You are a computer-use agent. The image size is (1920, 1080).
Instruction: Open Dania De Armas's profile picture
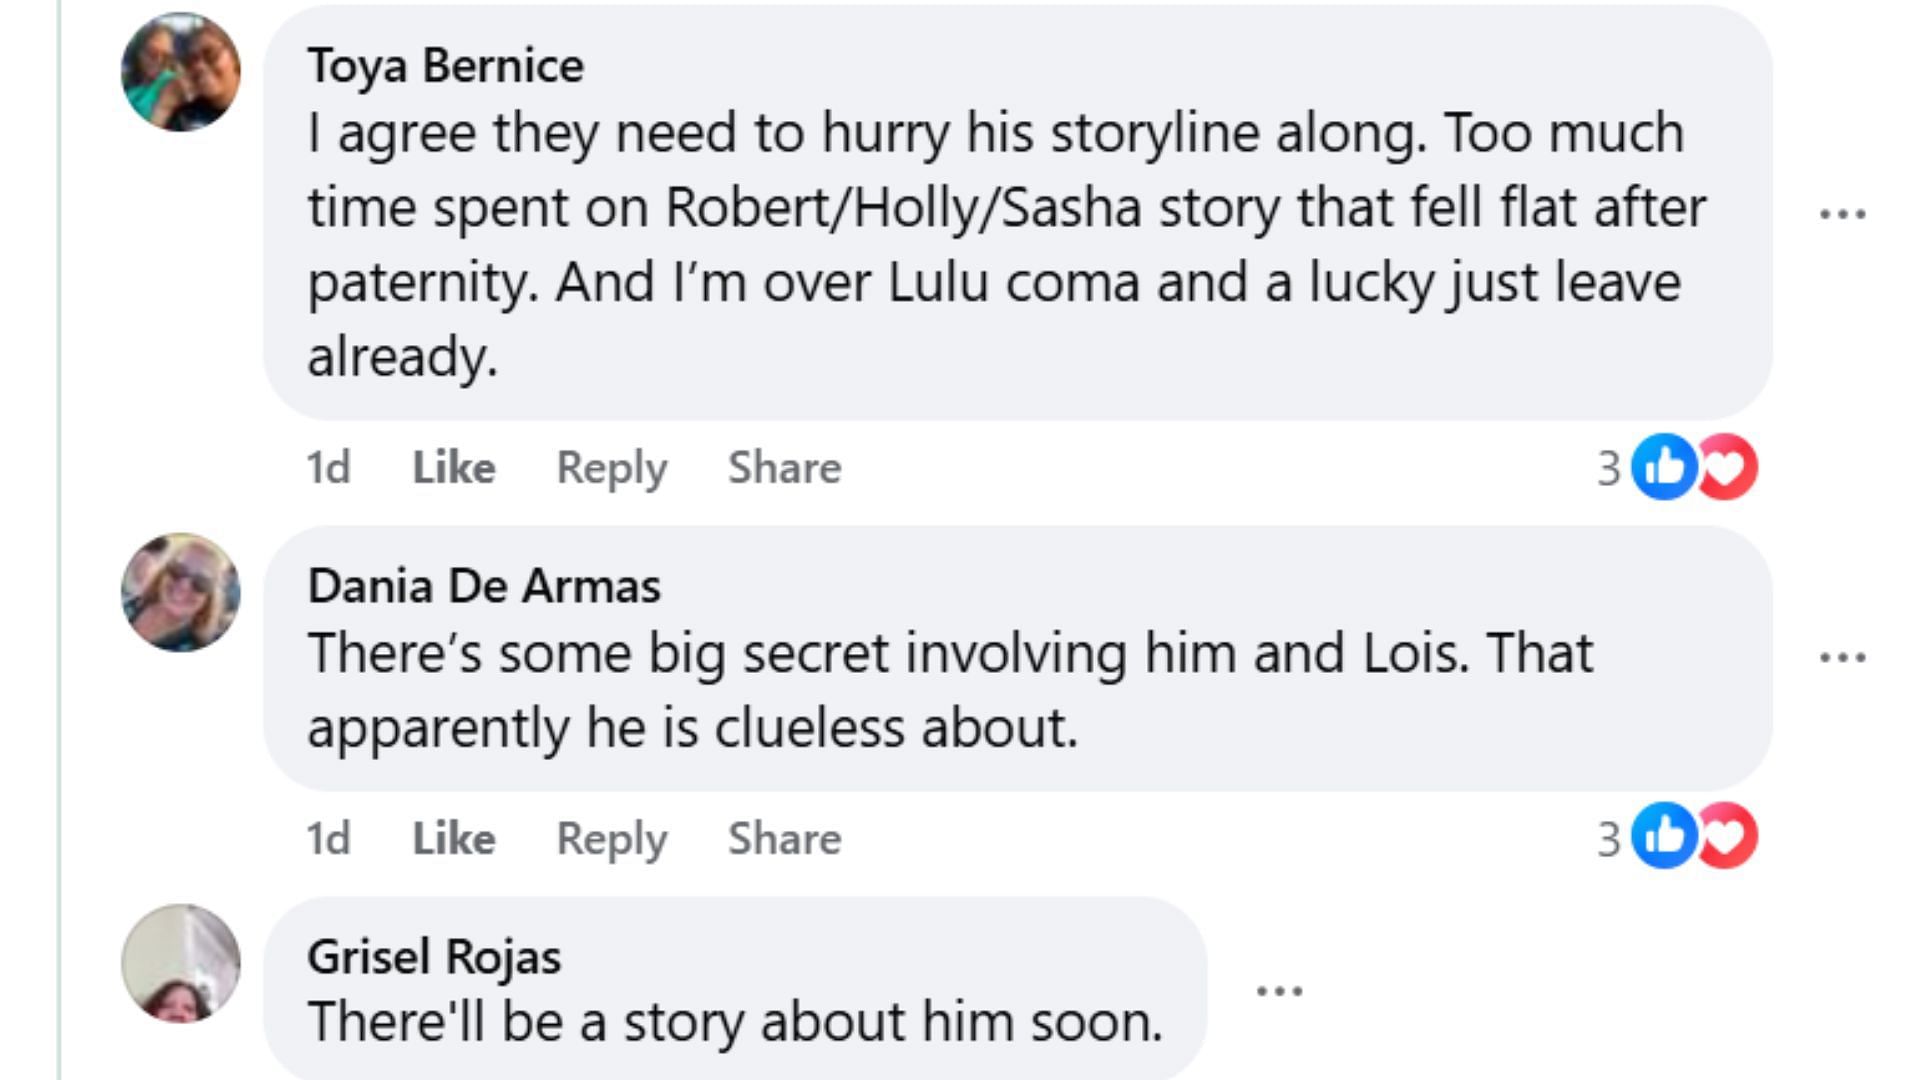pyautogui.click(x=181, y=592)
